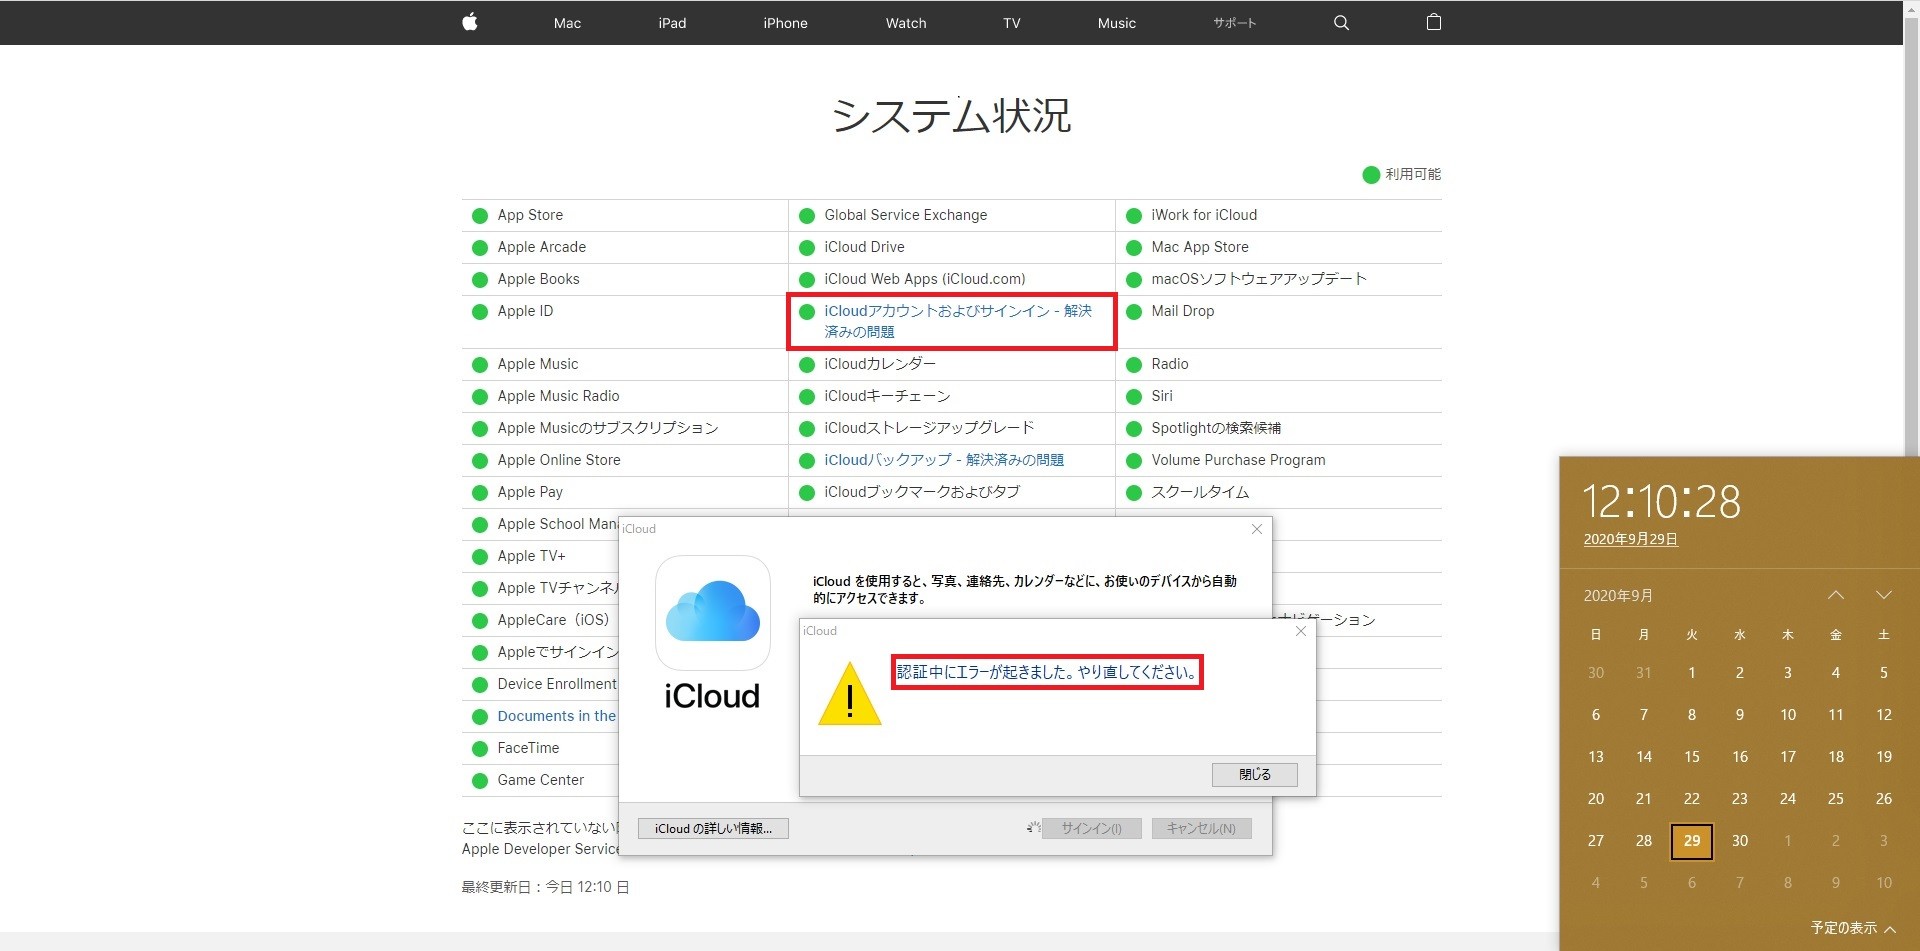
Task: Open Mac in the navigation bar
Action: (x=567, y=23)
